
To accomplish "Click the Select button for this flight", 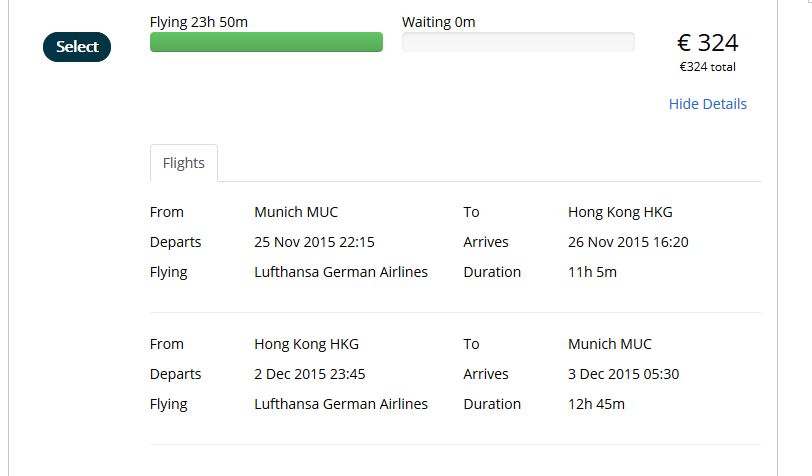I will (x=77, y=47).
